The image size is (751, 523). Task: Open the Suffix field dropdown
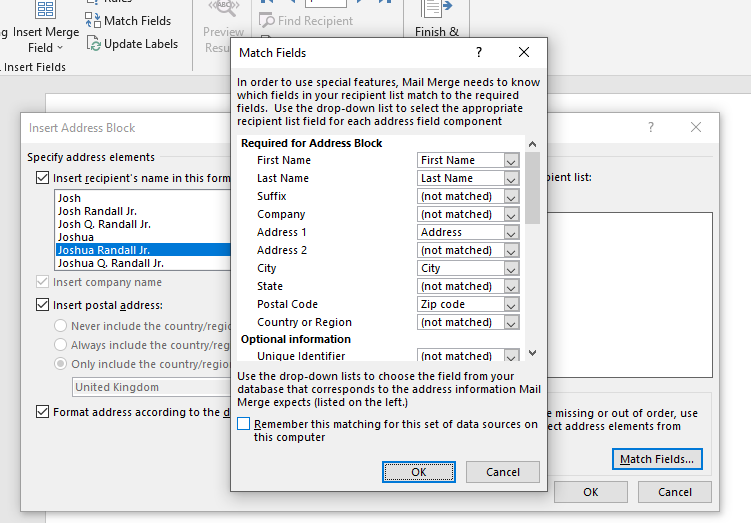[x=511, y=197]
